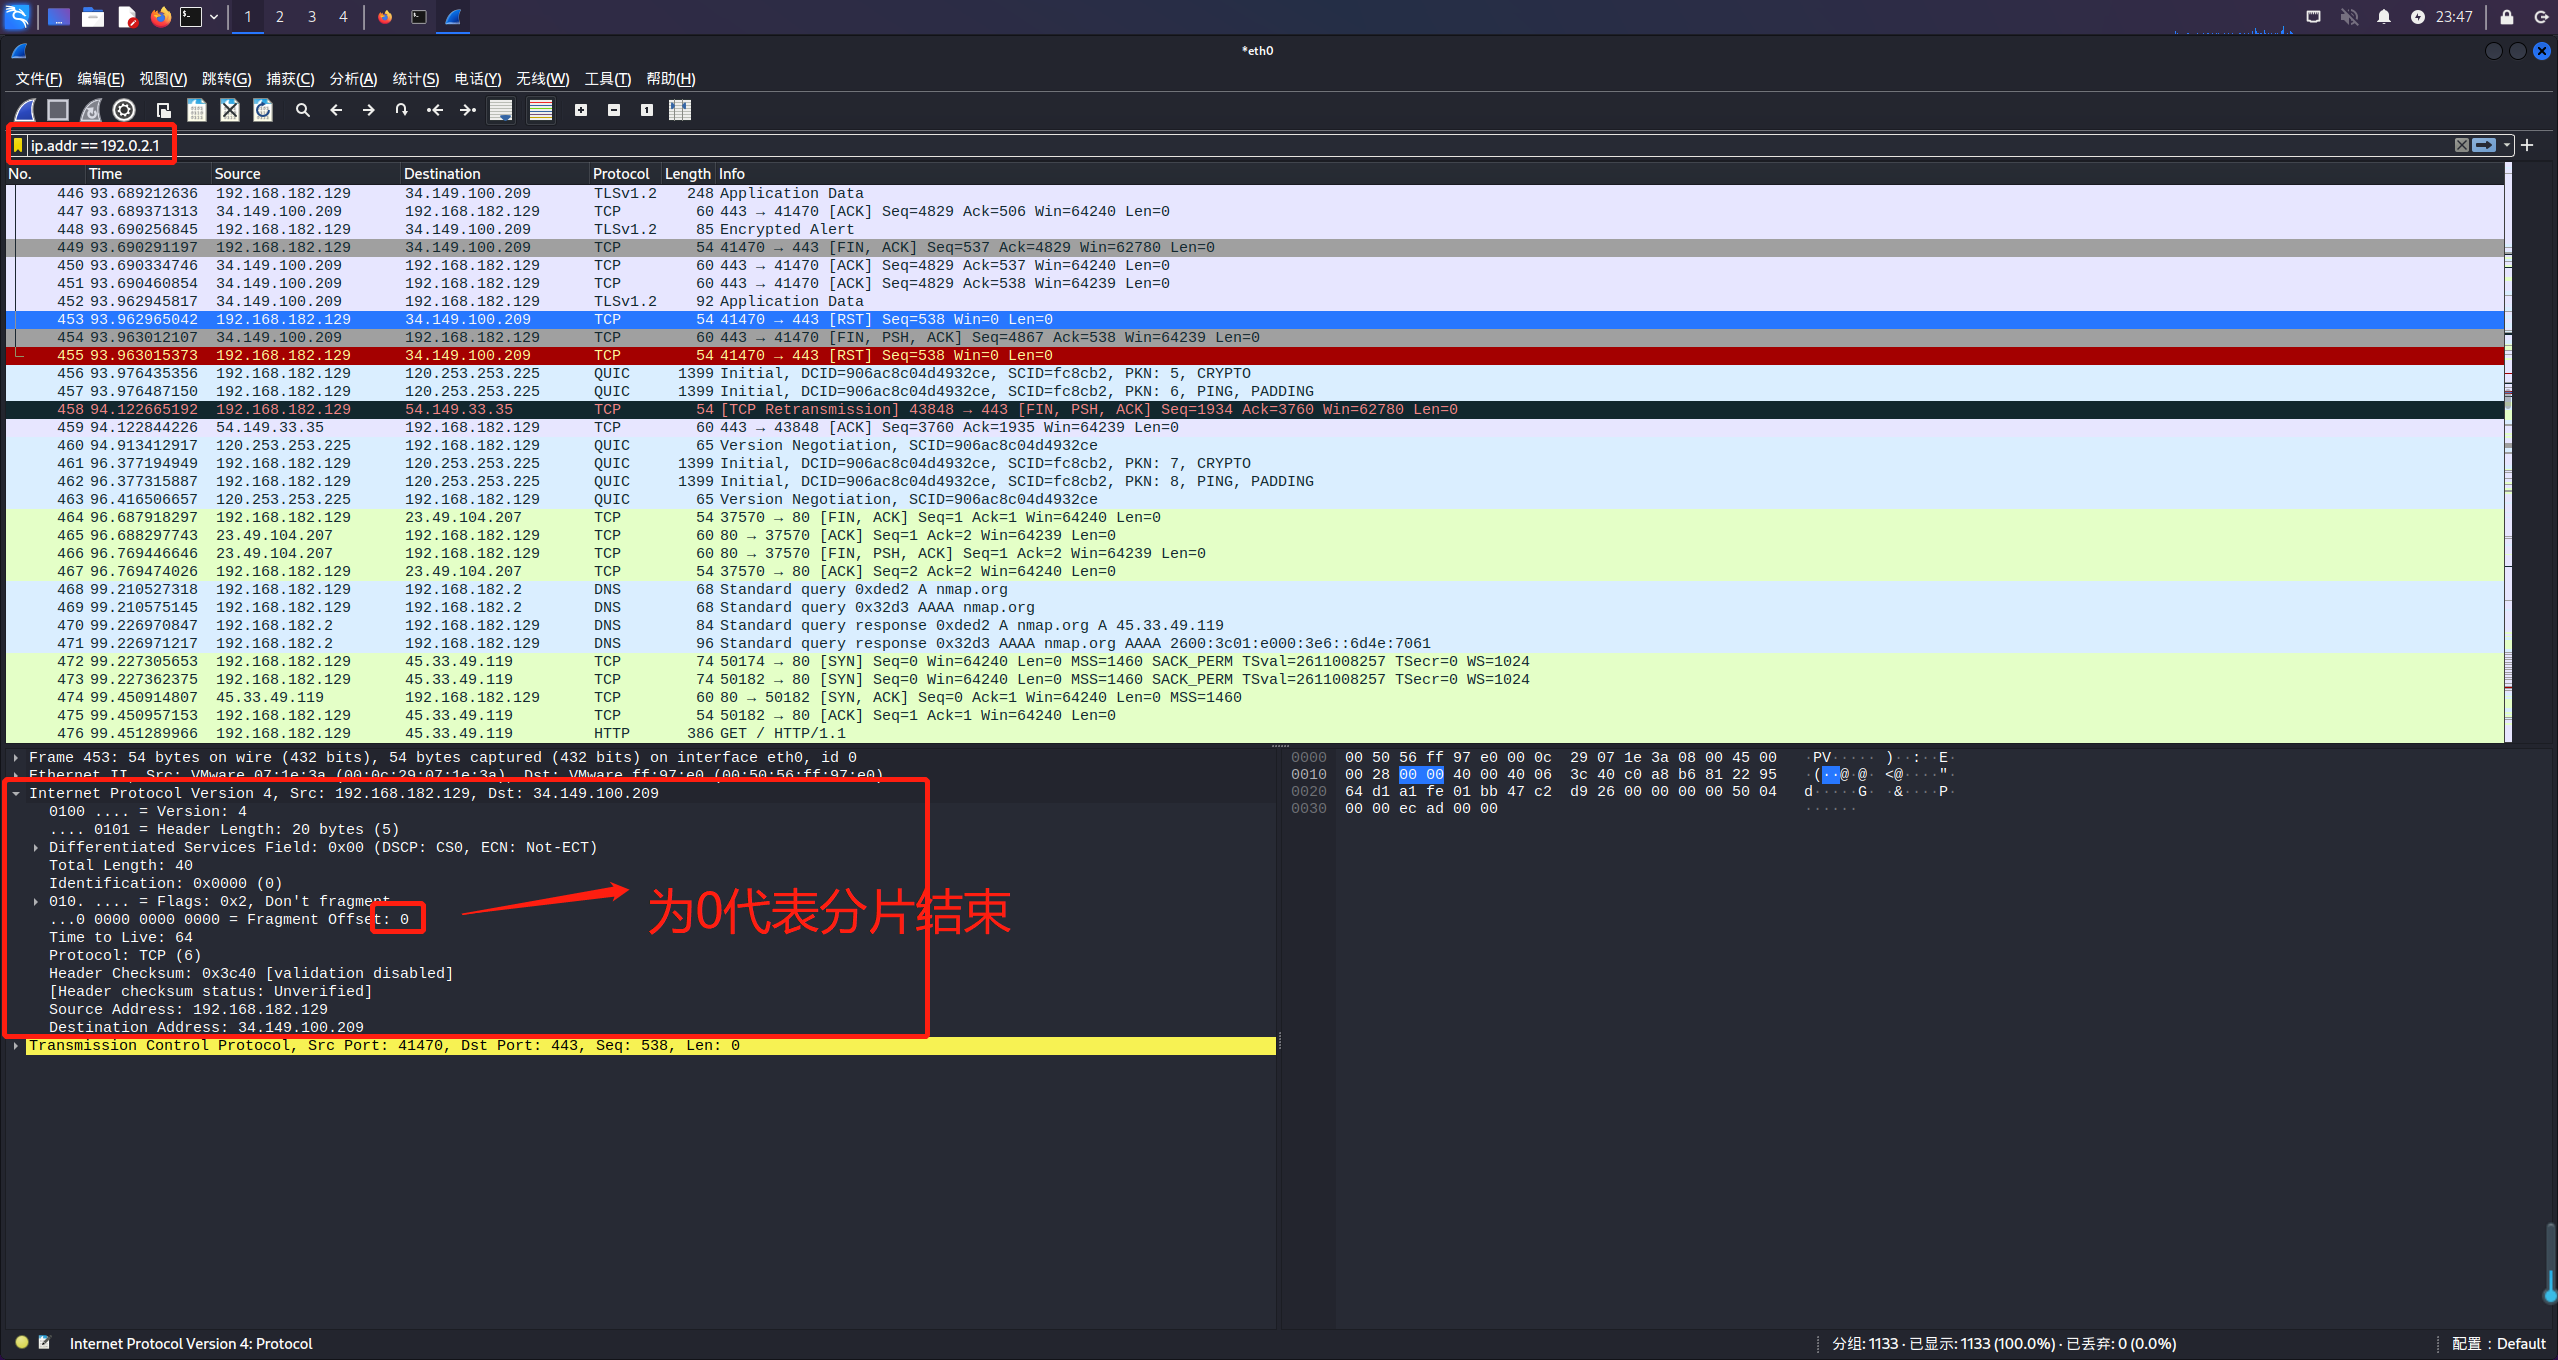Viewport: 2558px width, 1360px height.
Task: Zoom in on packet text
Action: [581, 110]
